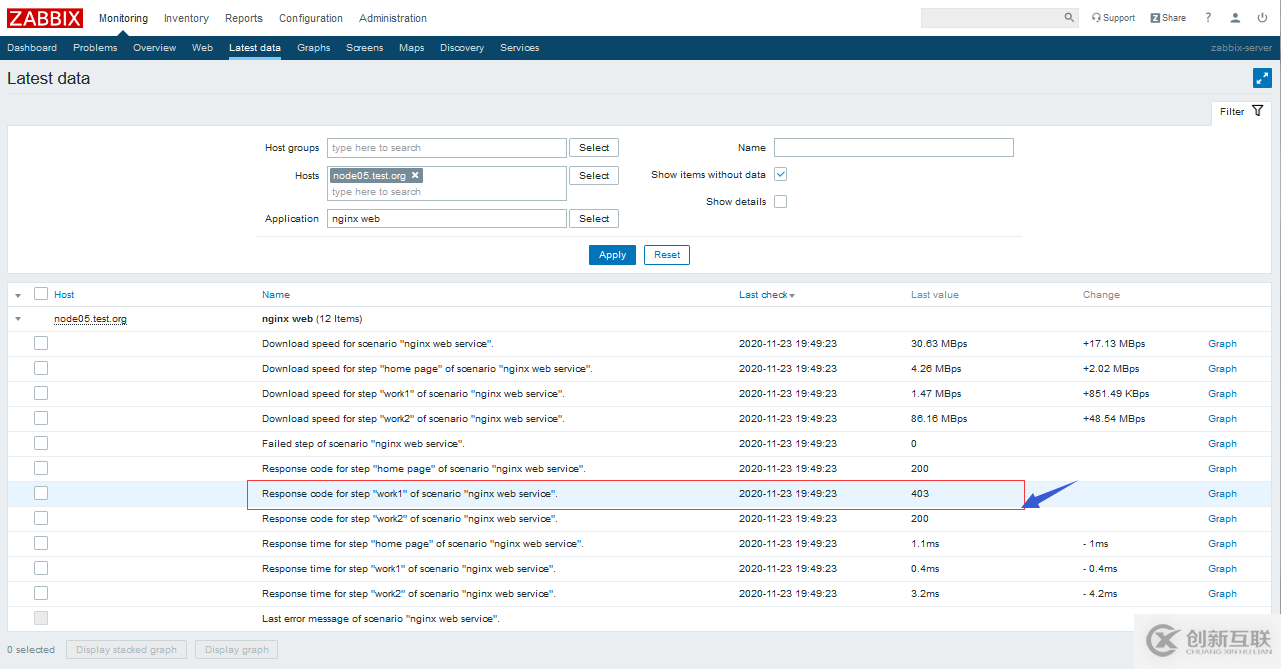Click the 403 last value cell
This screenshot has width=1281, height=669.
pyautogui.click(x=920, y=493)
